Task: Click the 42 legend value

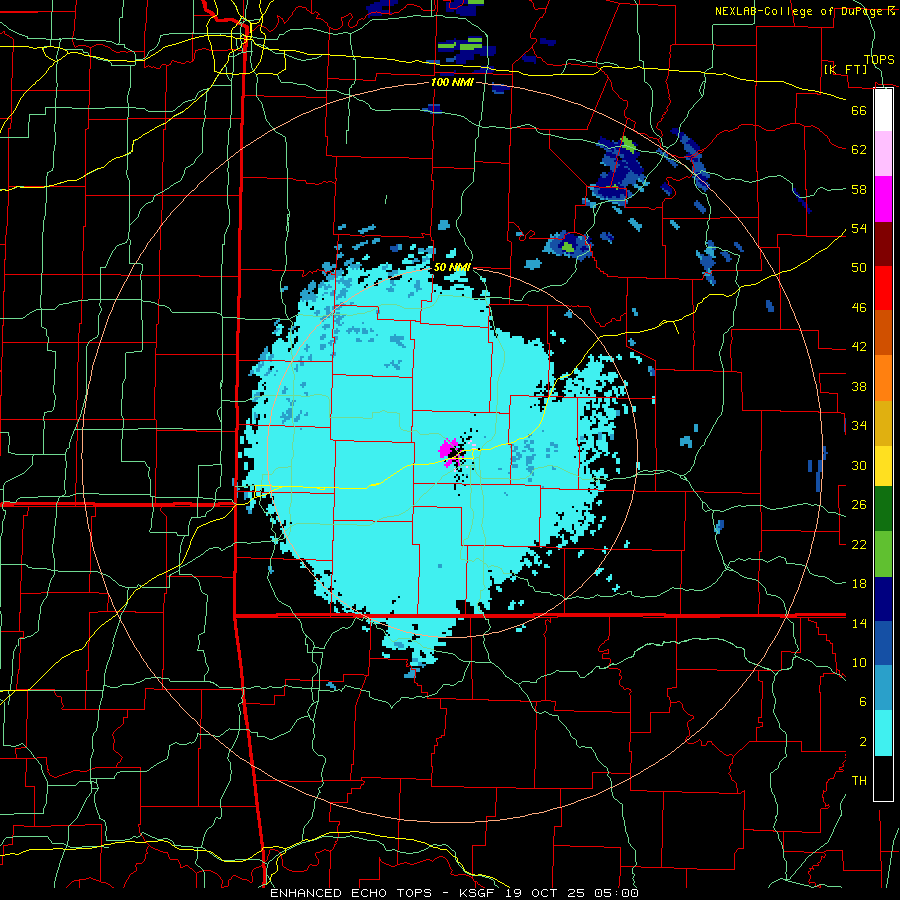Action: 859,347
